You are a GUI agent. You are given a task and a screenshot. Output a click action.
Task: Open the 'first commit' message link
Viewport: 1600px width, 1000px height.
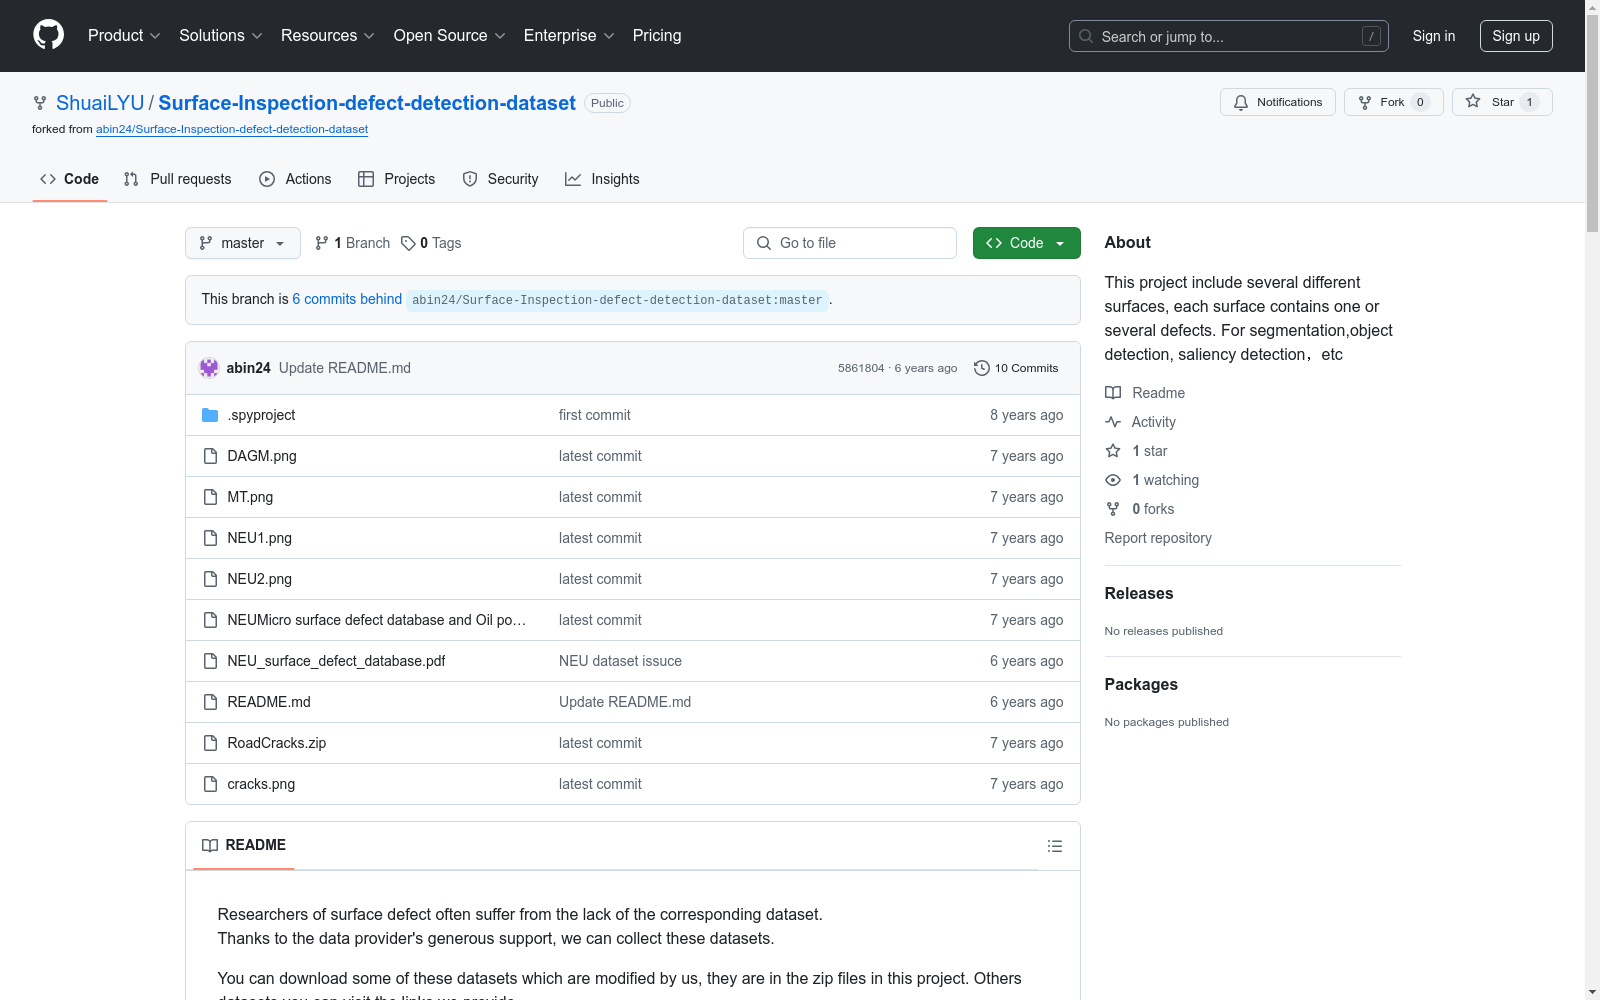coord(595,415)
